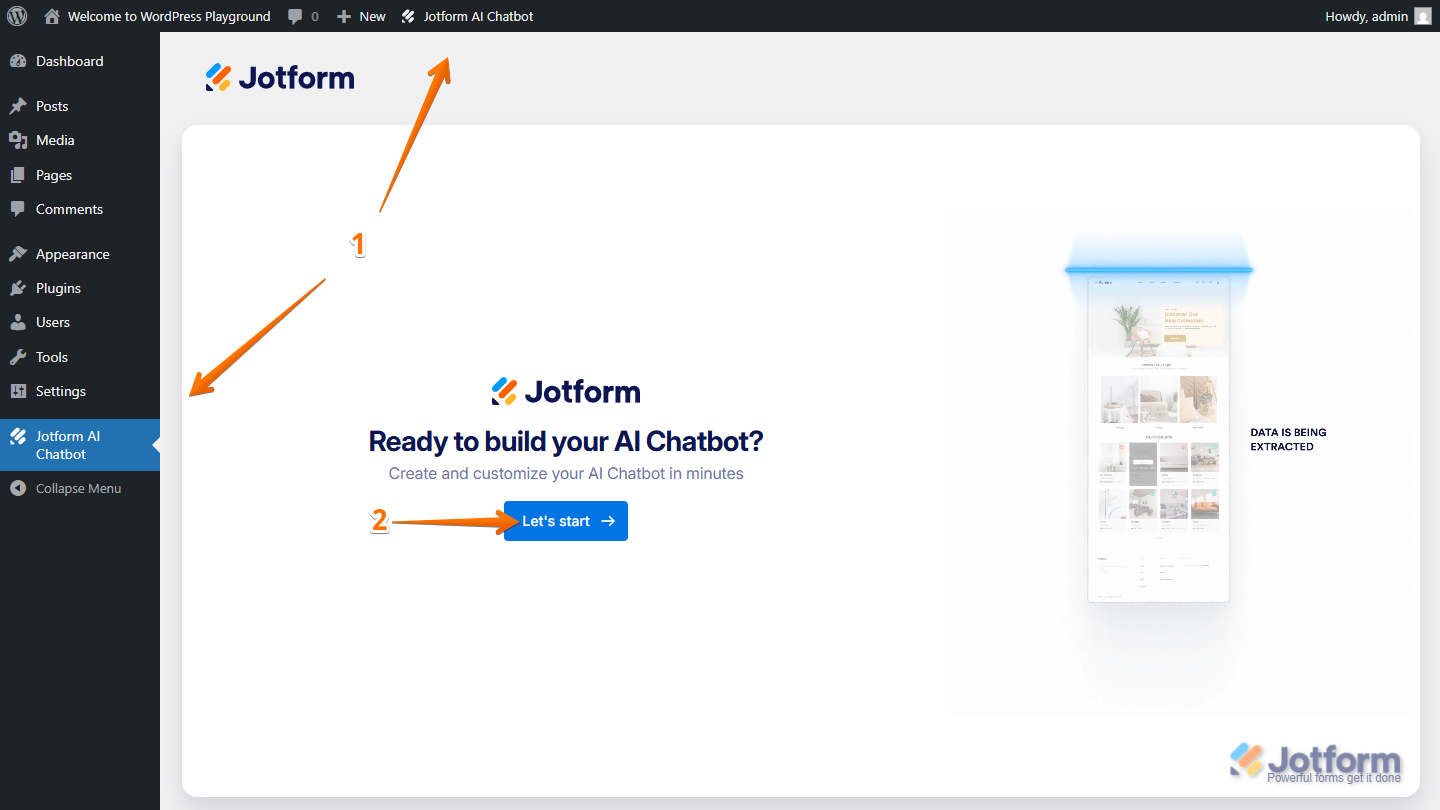
Task: Click "Create and customize your AI Chatbot in minutes"
Action: pos(566,473)
